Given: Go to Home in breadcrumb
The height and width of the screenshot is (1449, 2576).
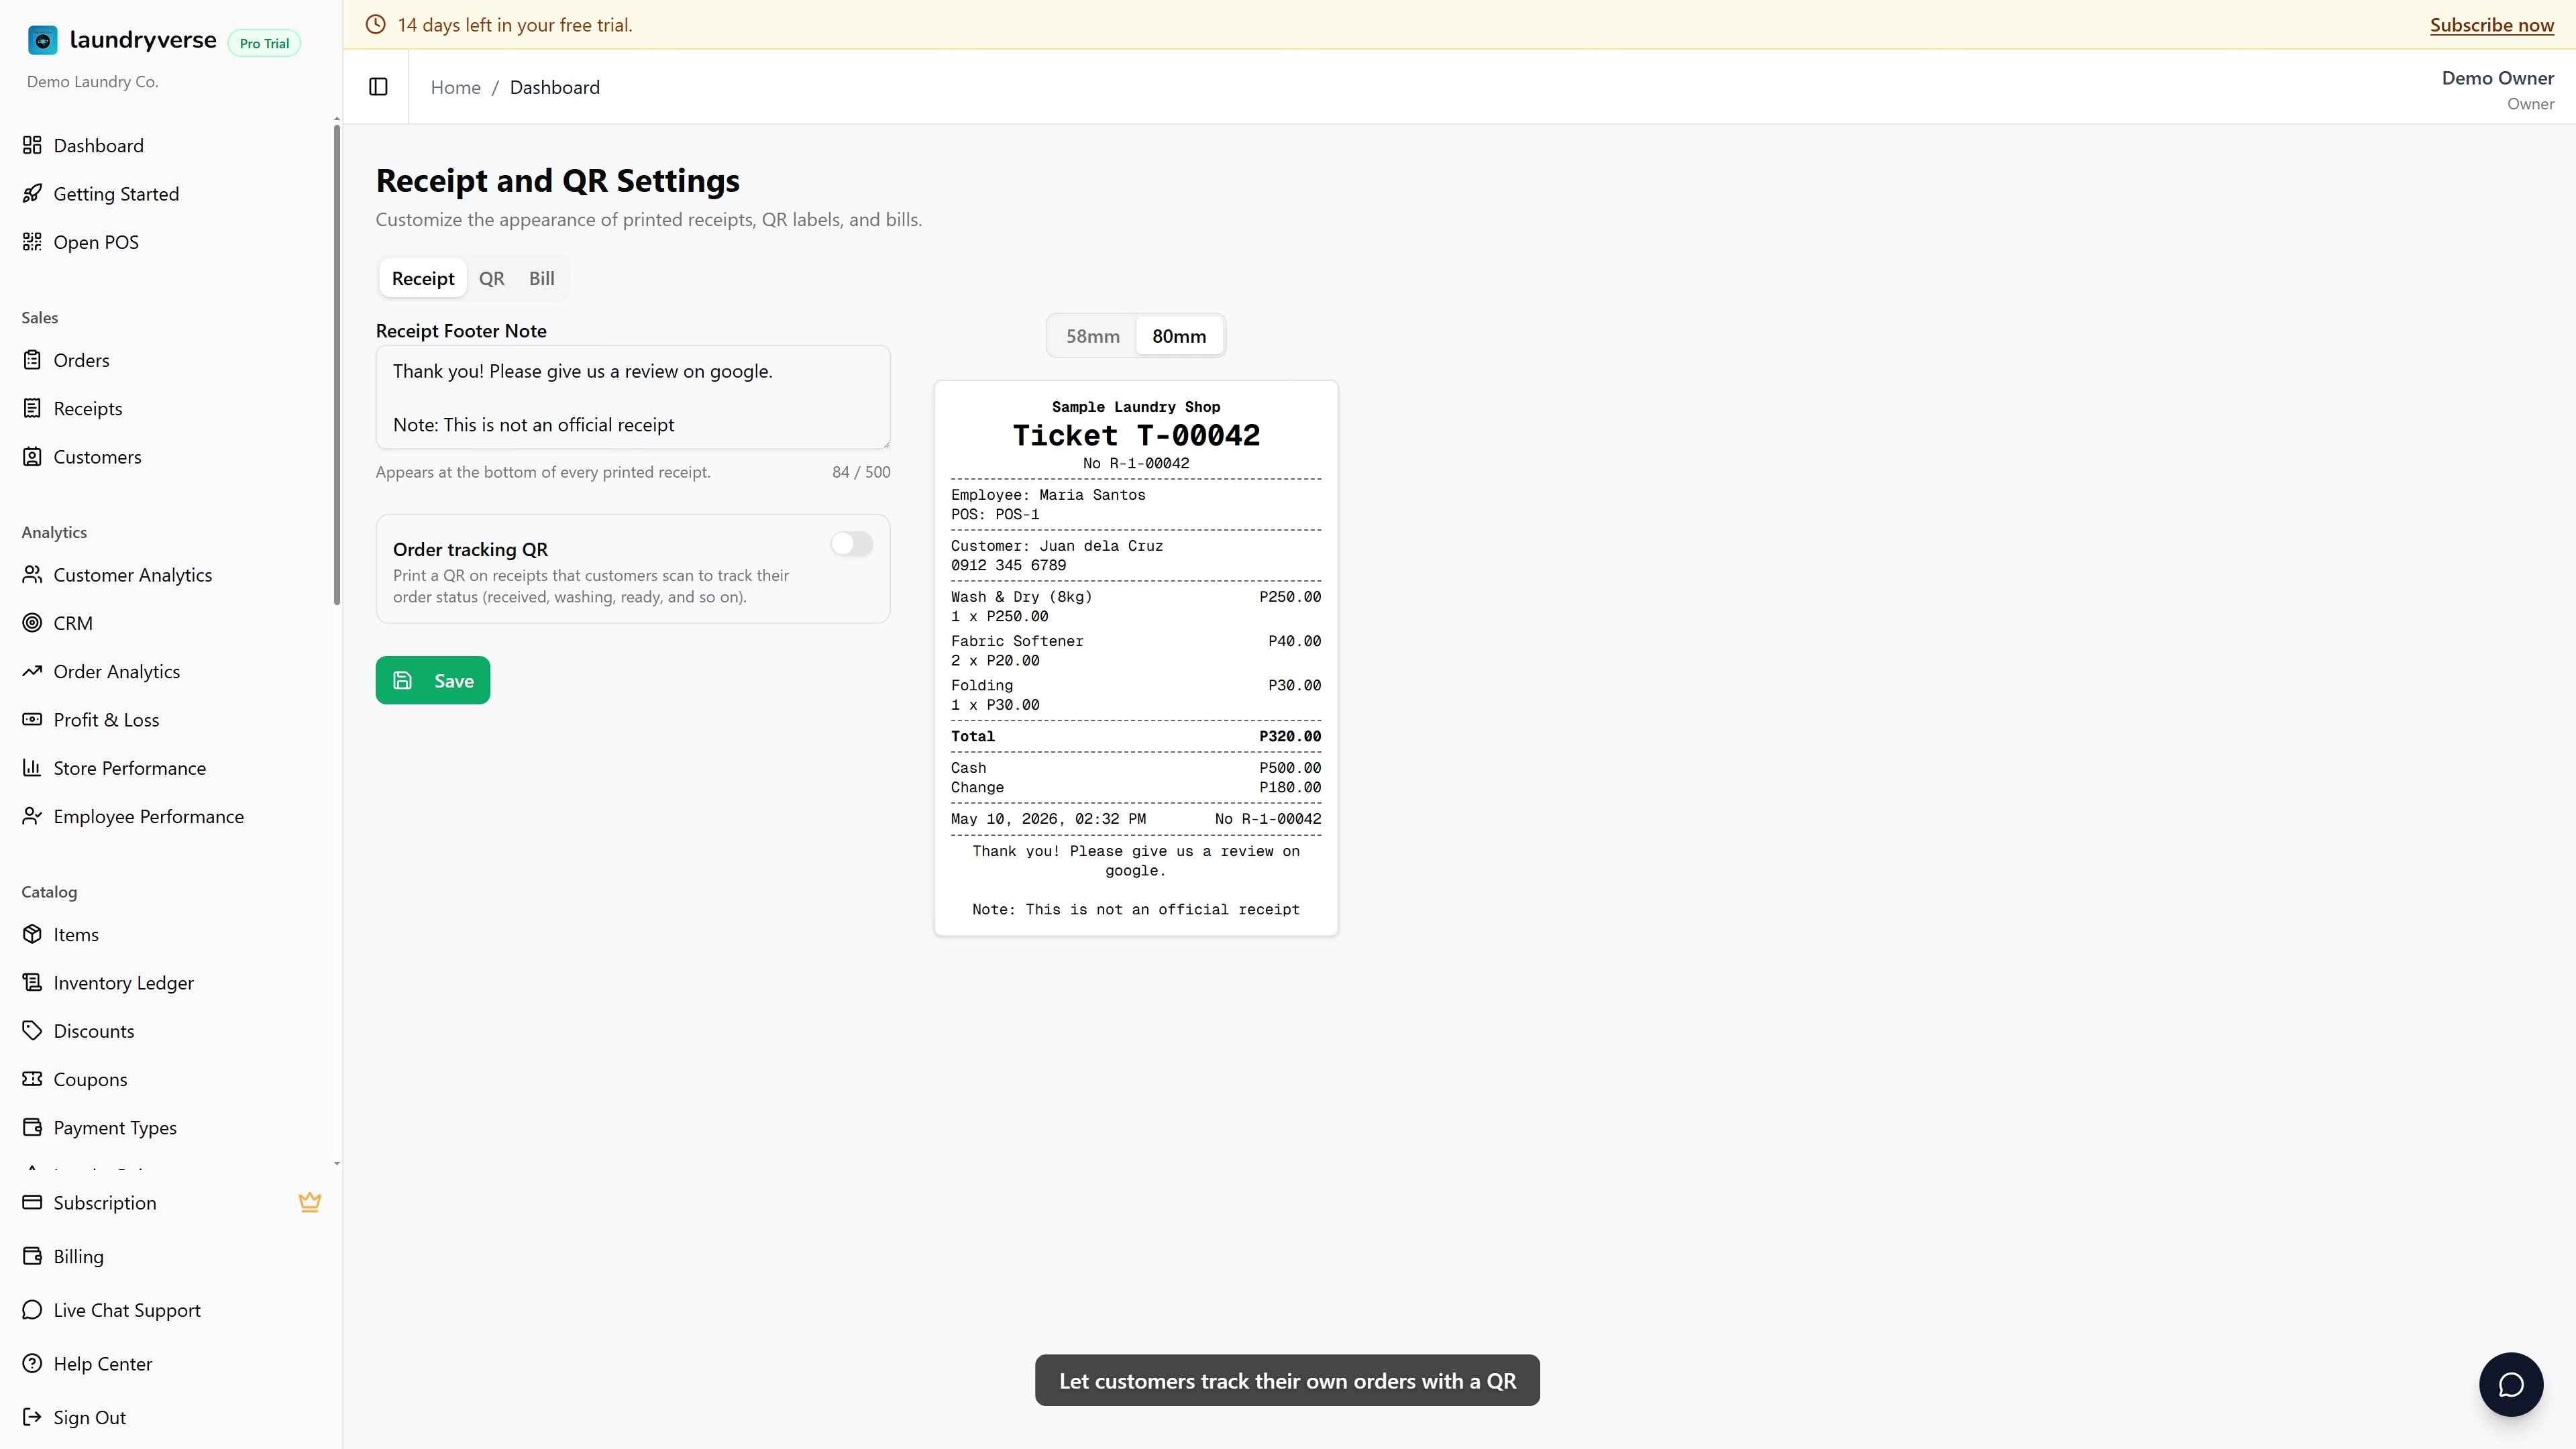Looking at the screenshot, I should tap(455, 87).
